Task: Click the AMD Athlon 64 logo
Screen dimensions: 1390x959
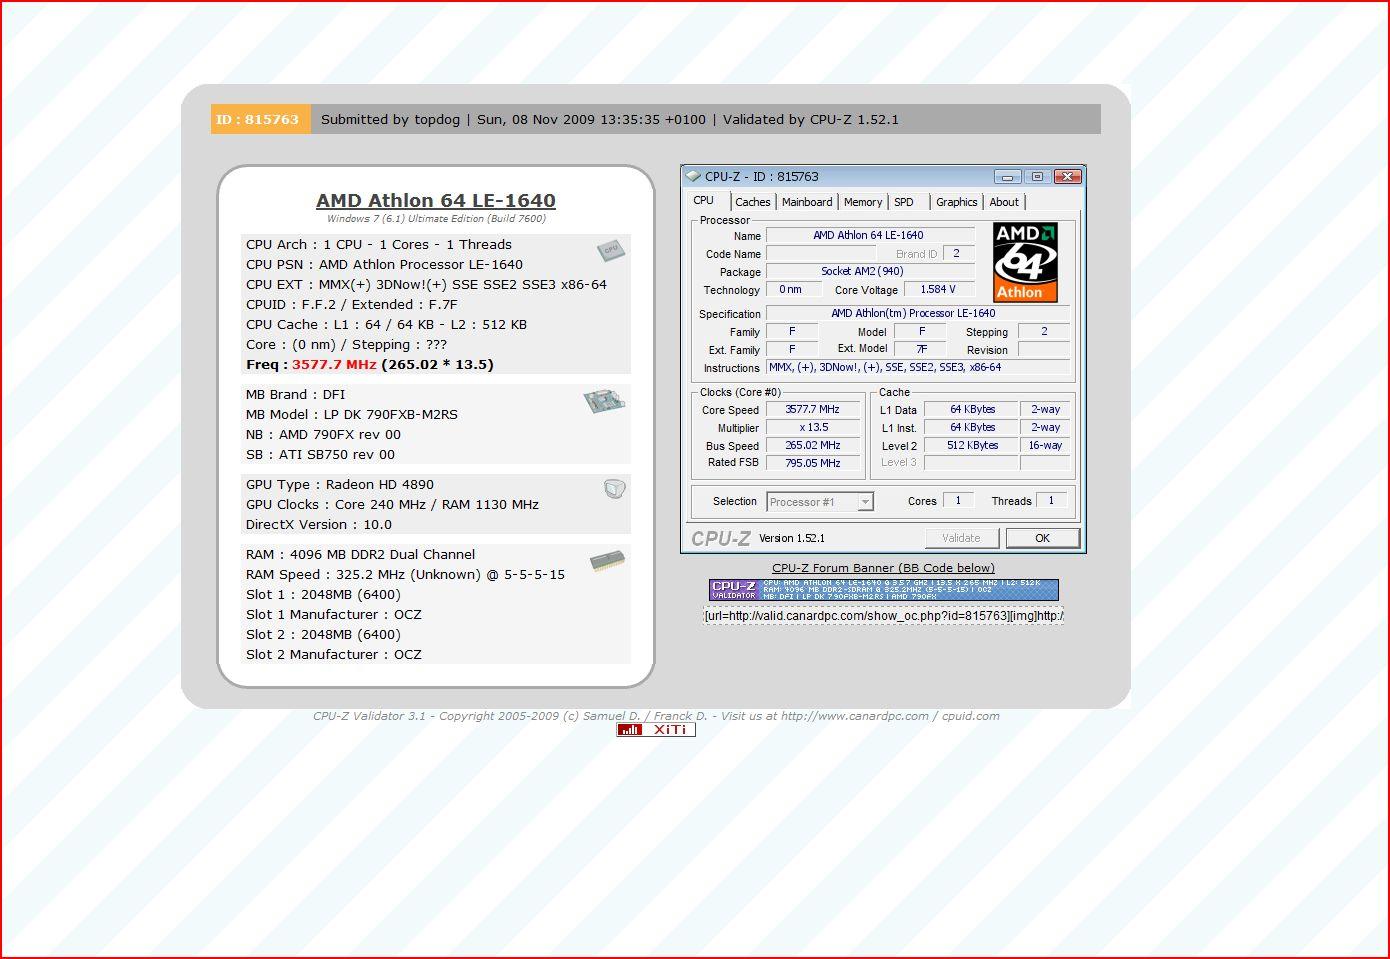Action: [x=1025, y=262]
